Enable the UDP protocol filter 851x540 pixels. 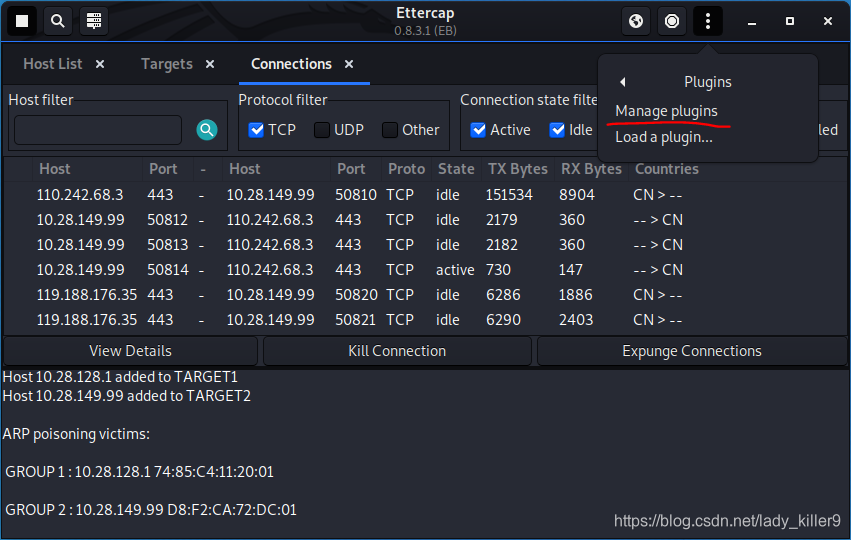point(322,130)
